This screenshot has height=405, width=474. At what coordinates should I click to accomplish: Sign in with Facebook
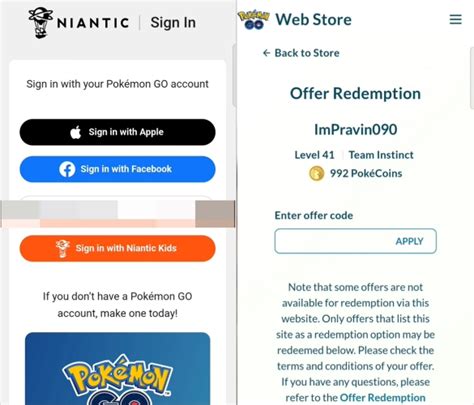coord(117,169)
